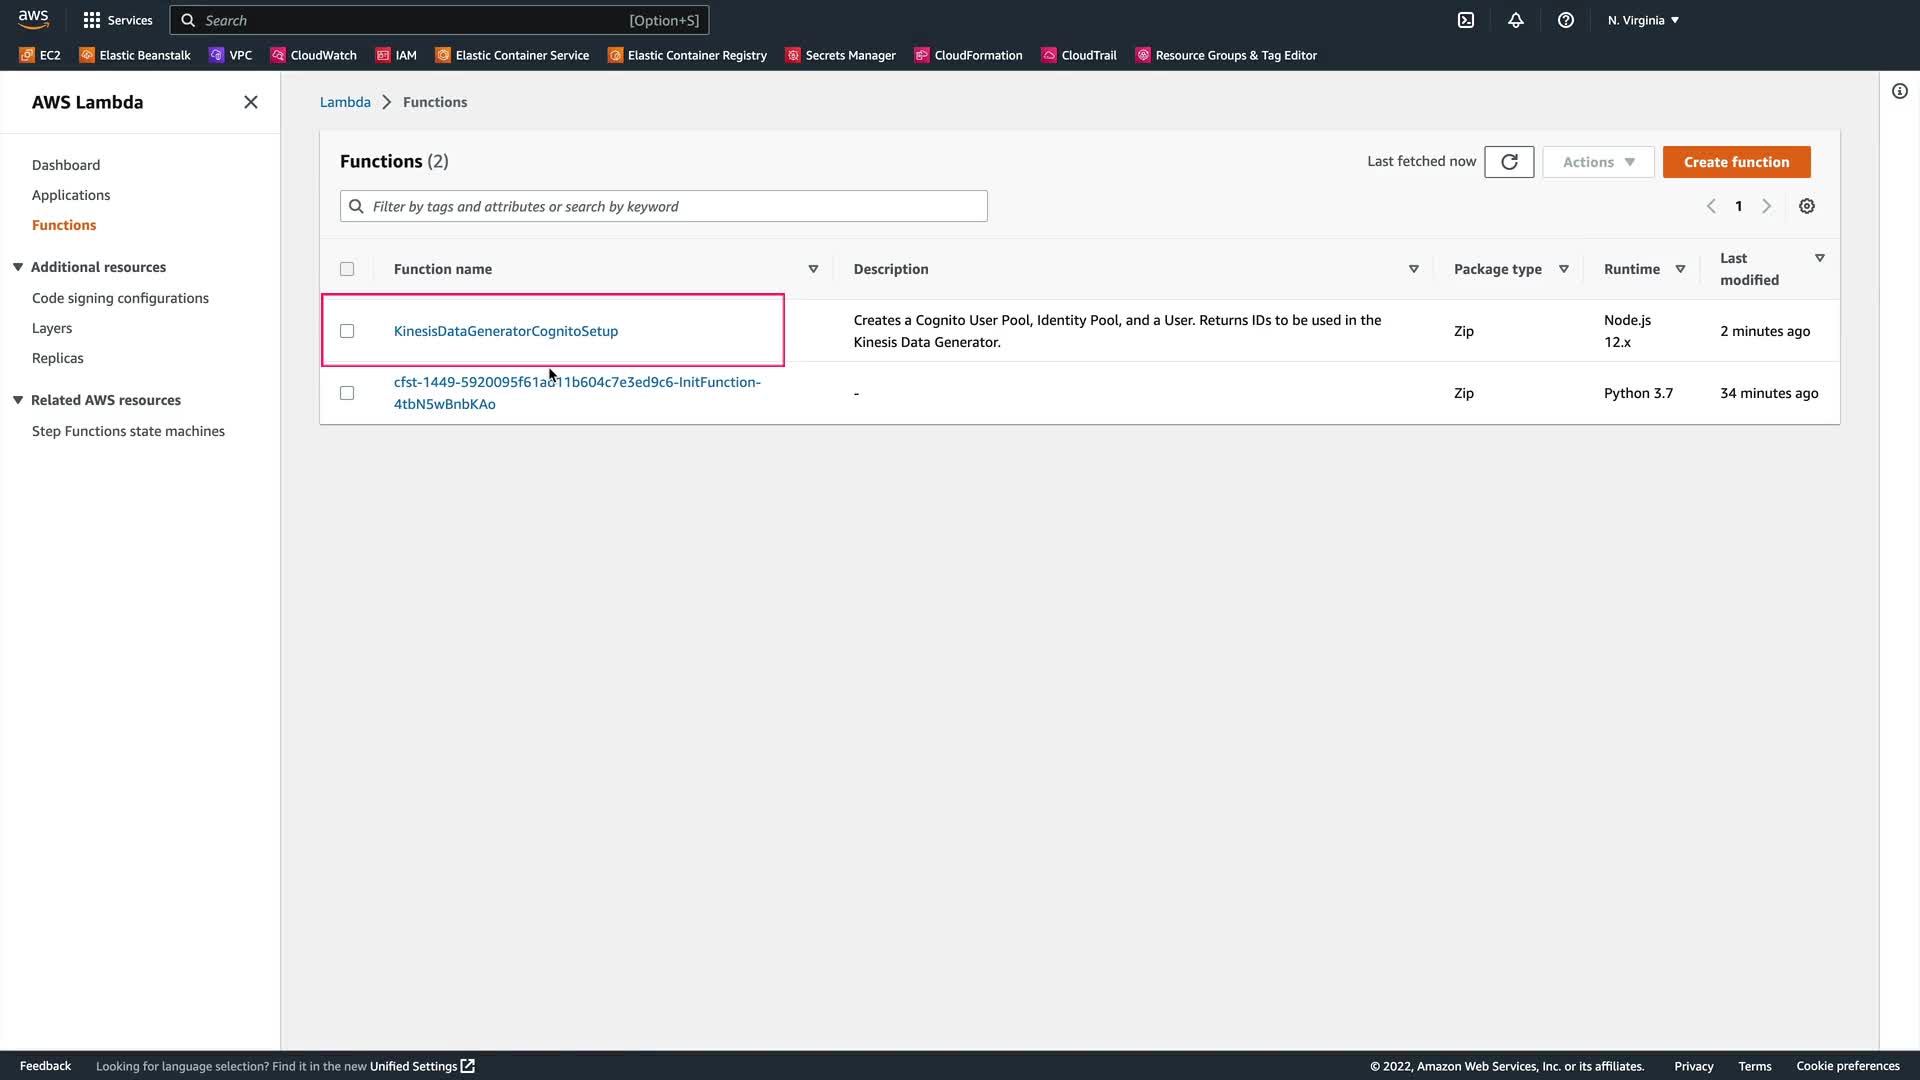
Task: Close the AWS Lambda side panel
Action: [251, 102]
